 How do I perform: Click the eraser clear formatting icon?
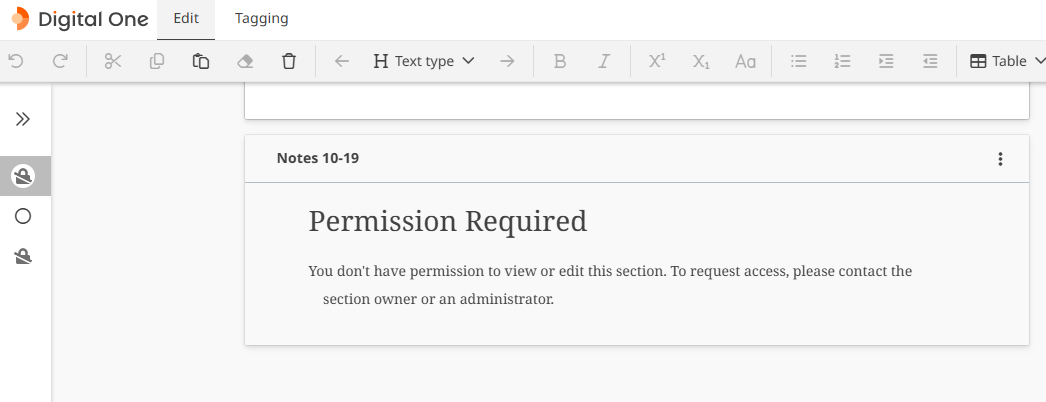pyautogui.click(x=245, y=61)
